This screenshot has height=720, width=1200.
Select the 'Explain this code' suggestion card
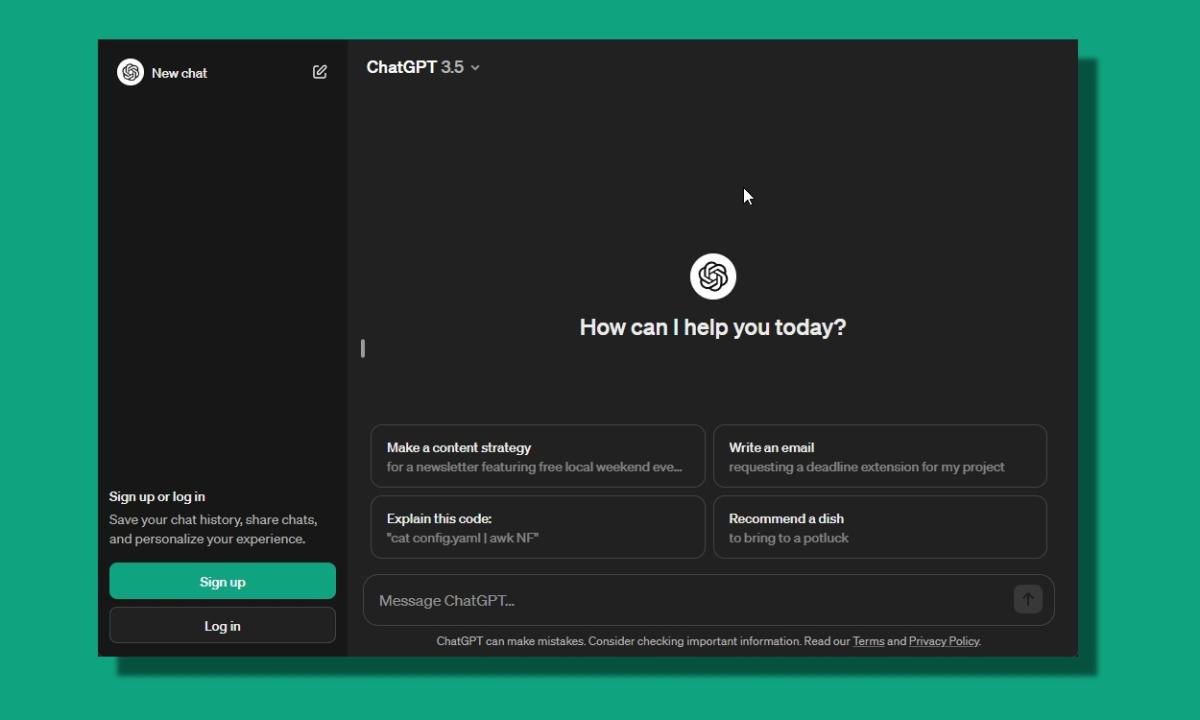click(536, 527)
